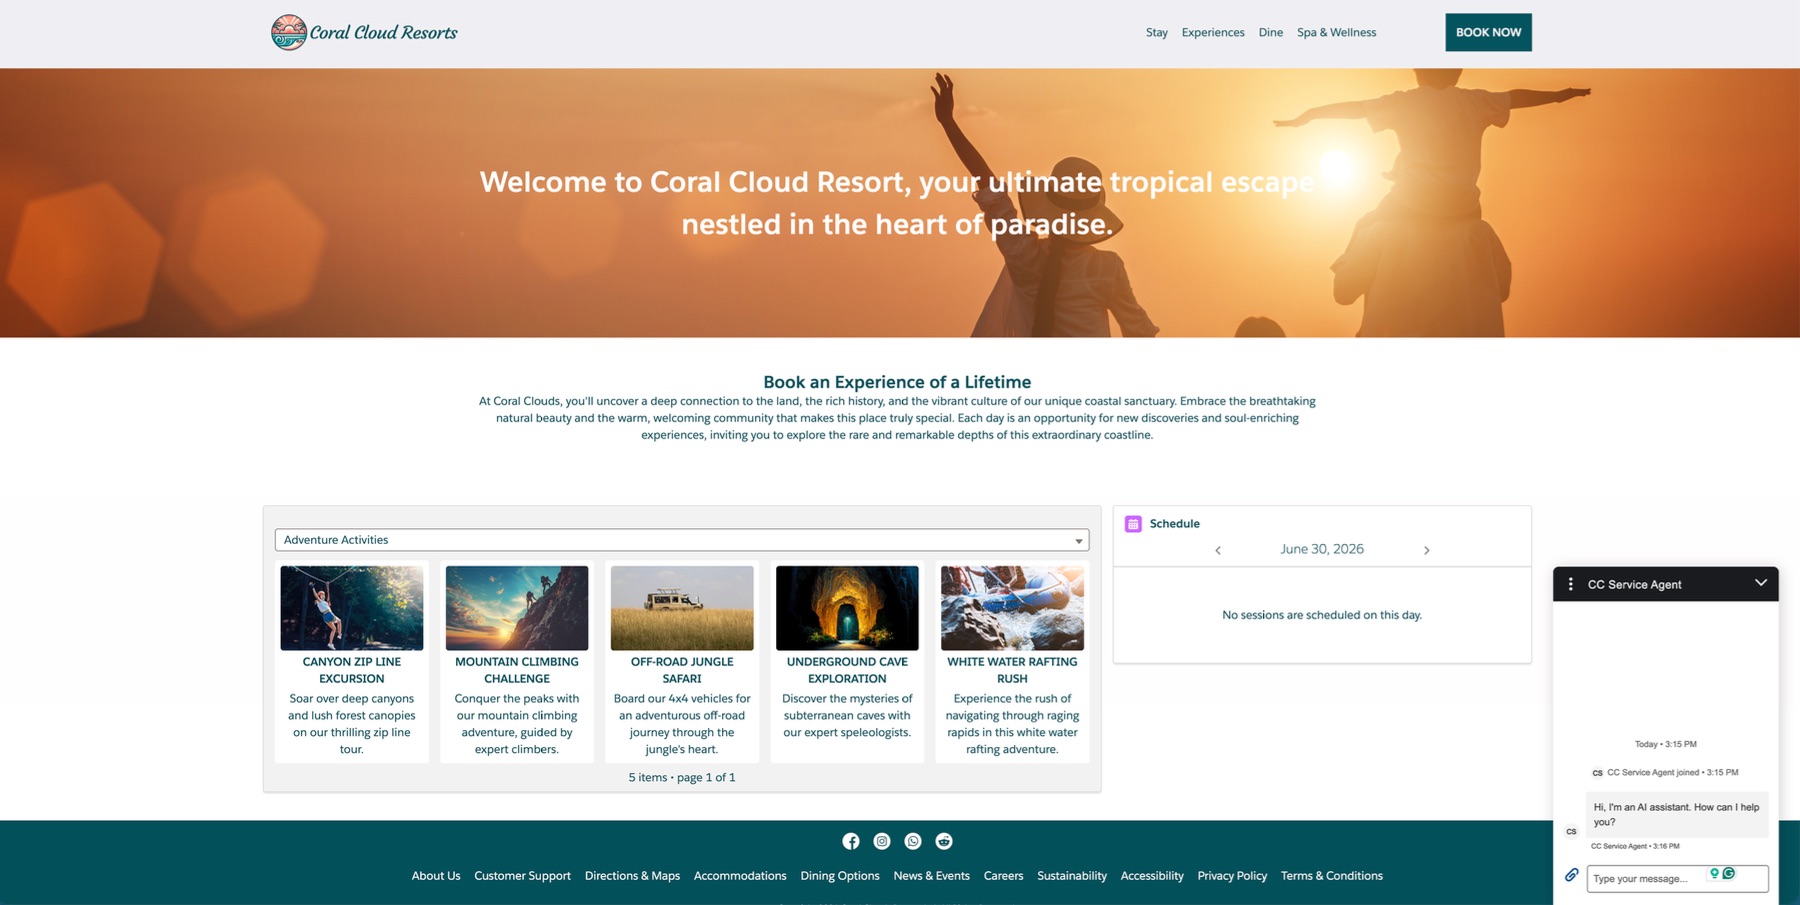Click the Schedule calendar icon

tap(1133, 523)
